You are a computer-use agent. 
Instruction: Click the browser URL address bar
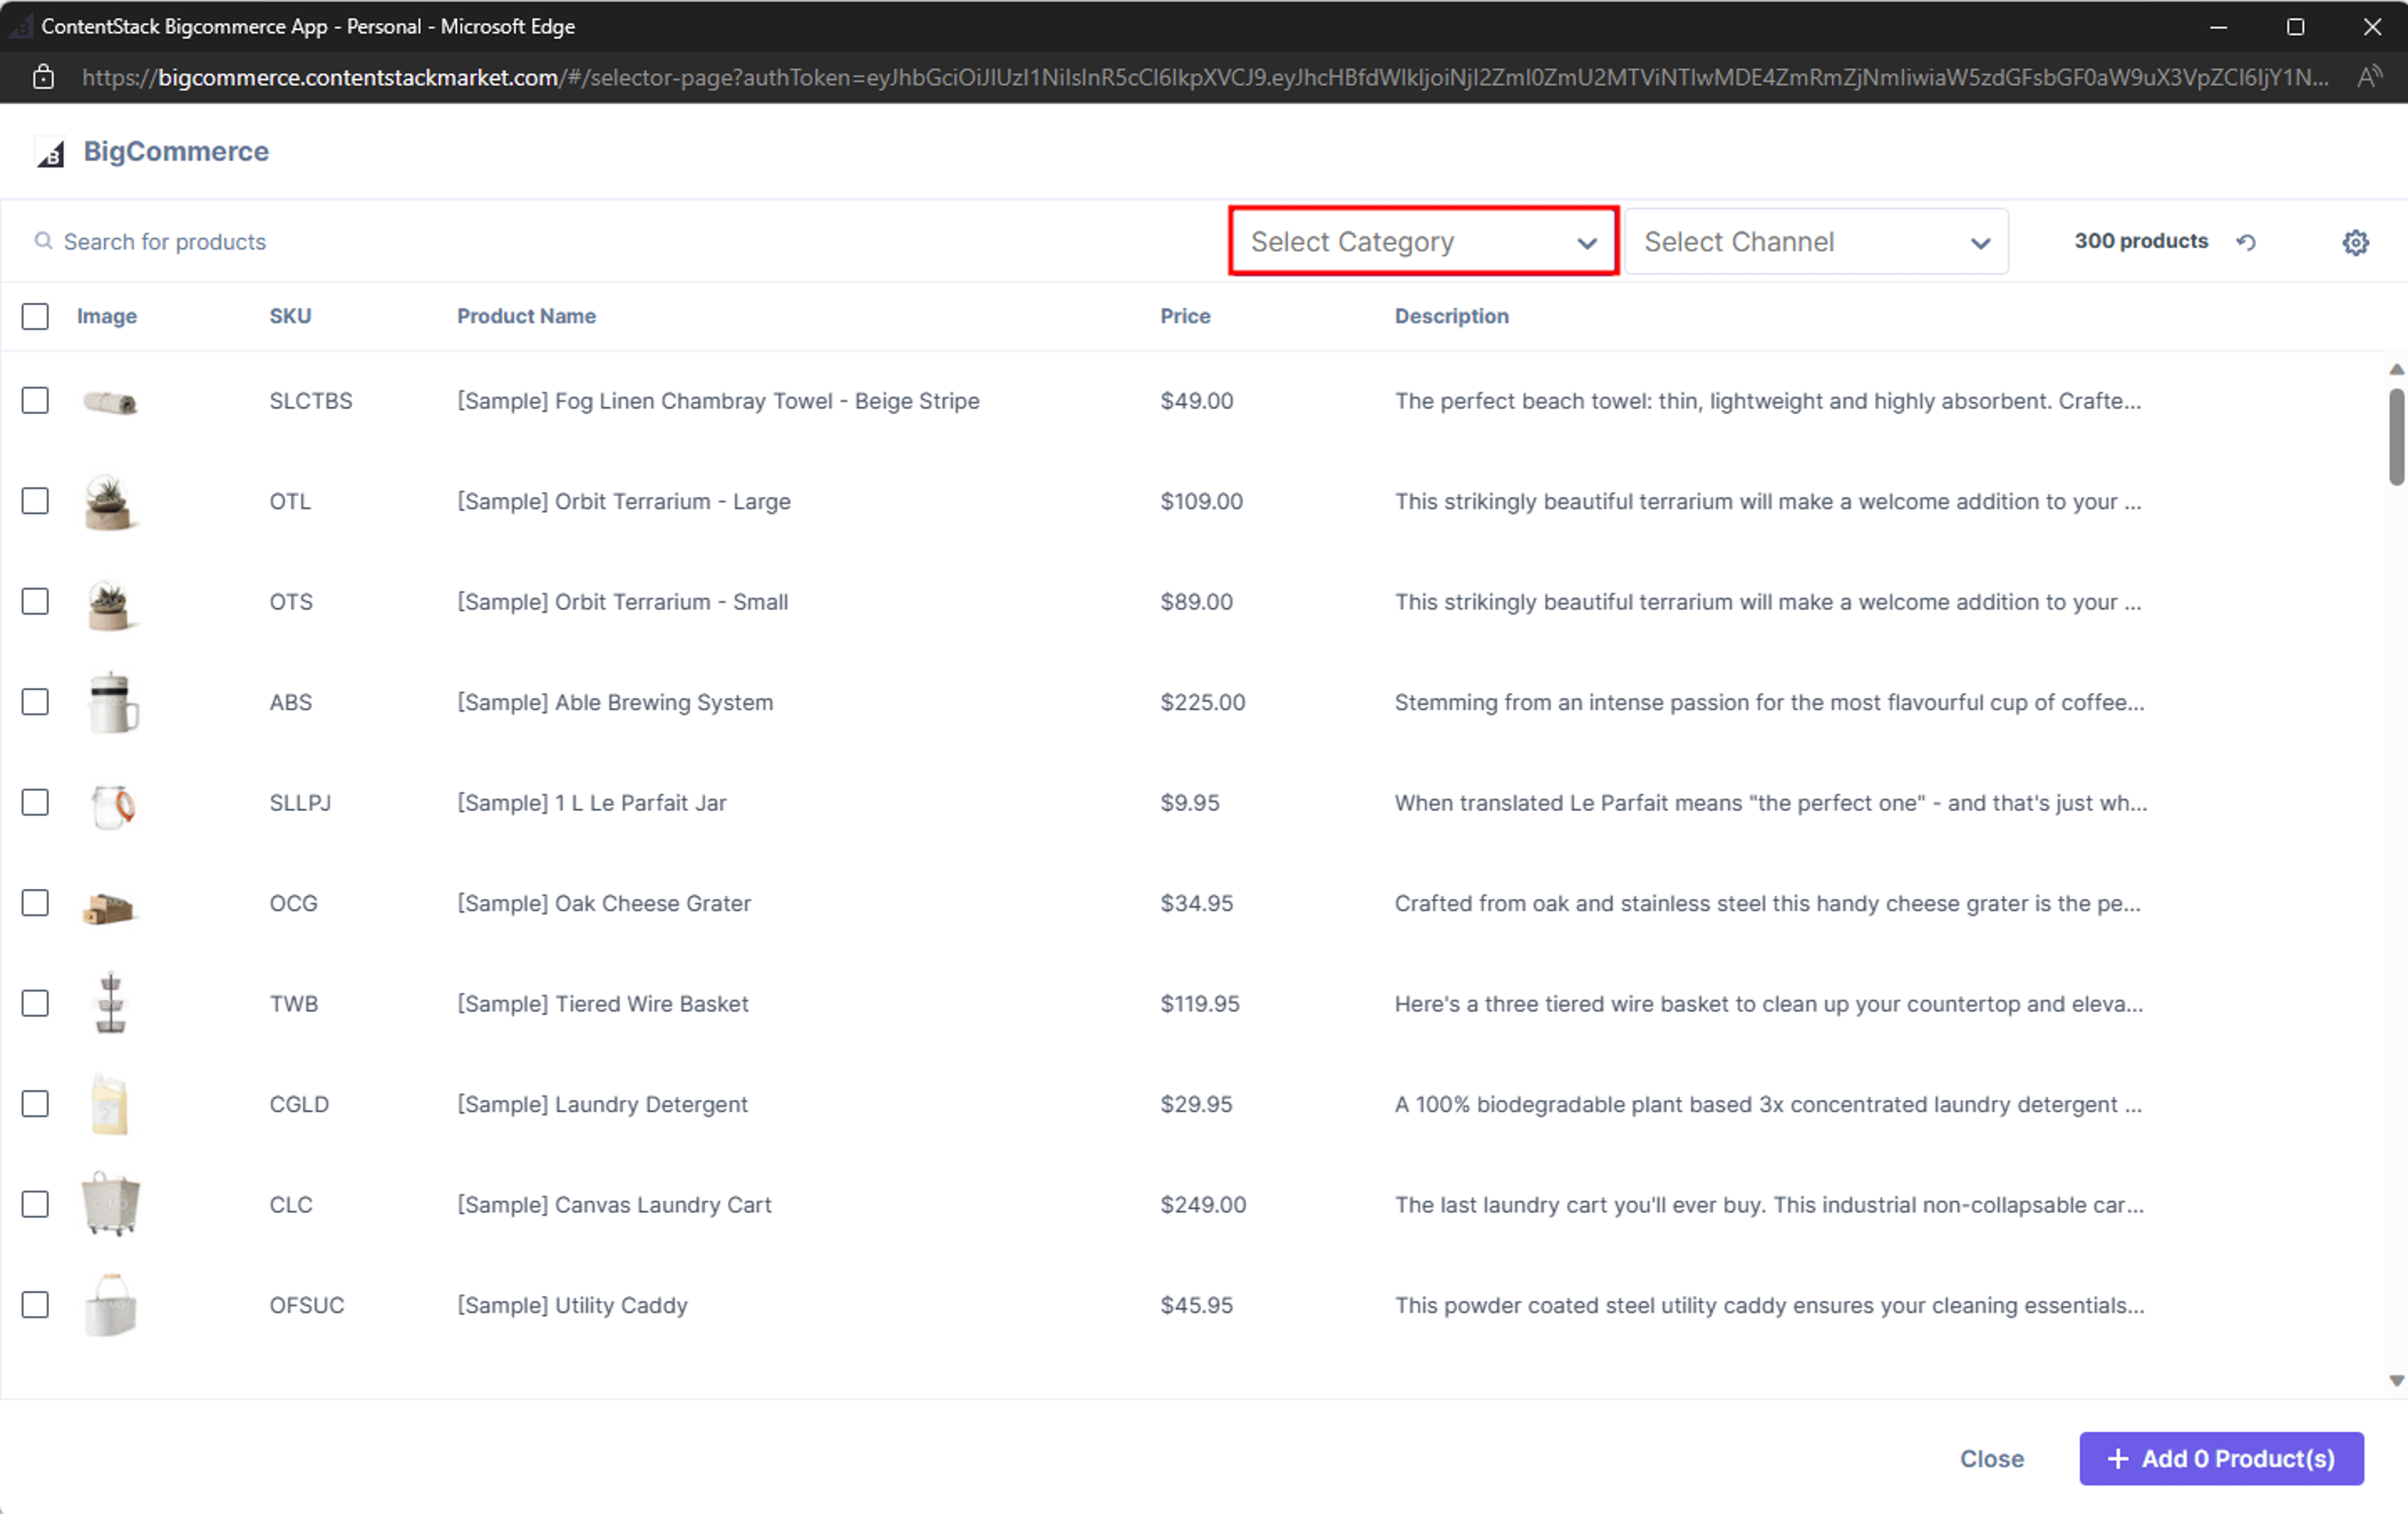pyautogui.click(x=1205, y=77)
